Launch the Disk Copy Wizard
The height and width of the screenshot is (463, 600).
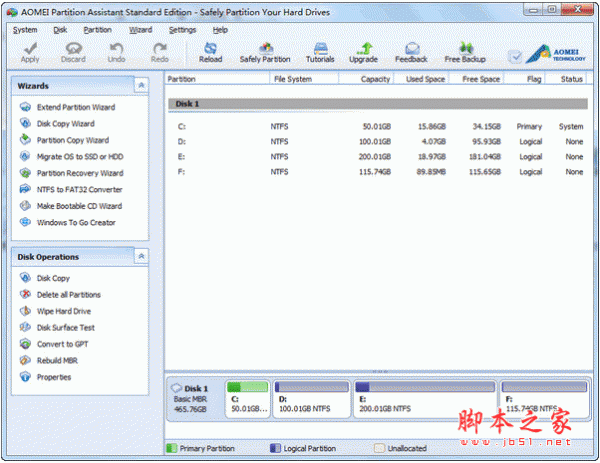point(65,124)
